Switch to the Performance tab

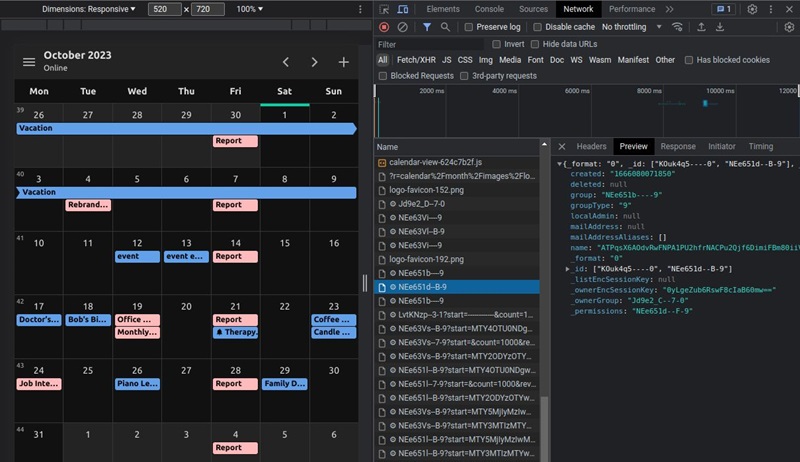tap(632, 9)
